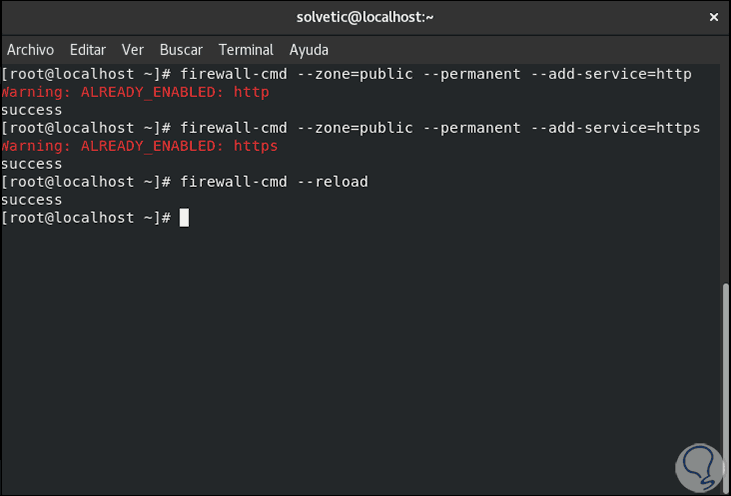Open the Editar menu
Viewport: 731px width, 496px height.
[88, 49]
